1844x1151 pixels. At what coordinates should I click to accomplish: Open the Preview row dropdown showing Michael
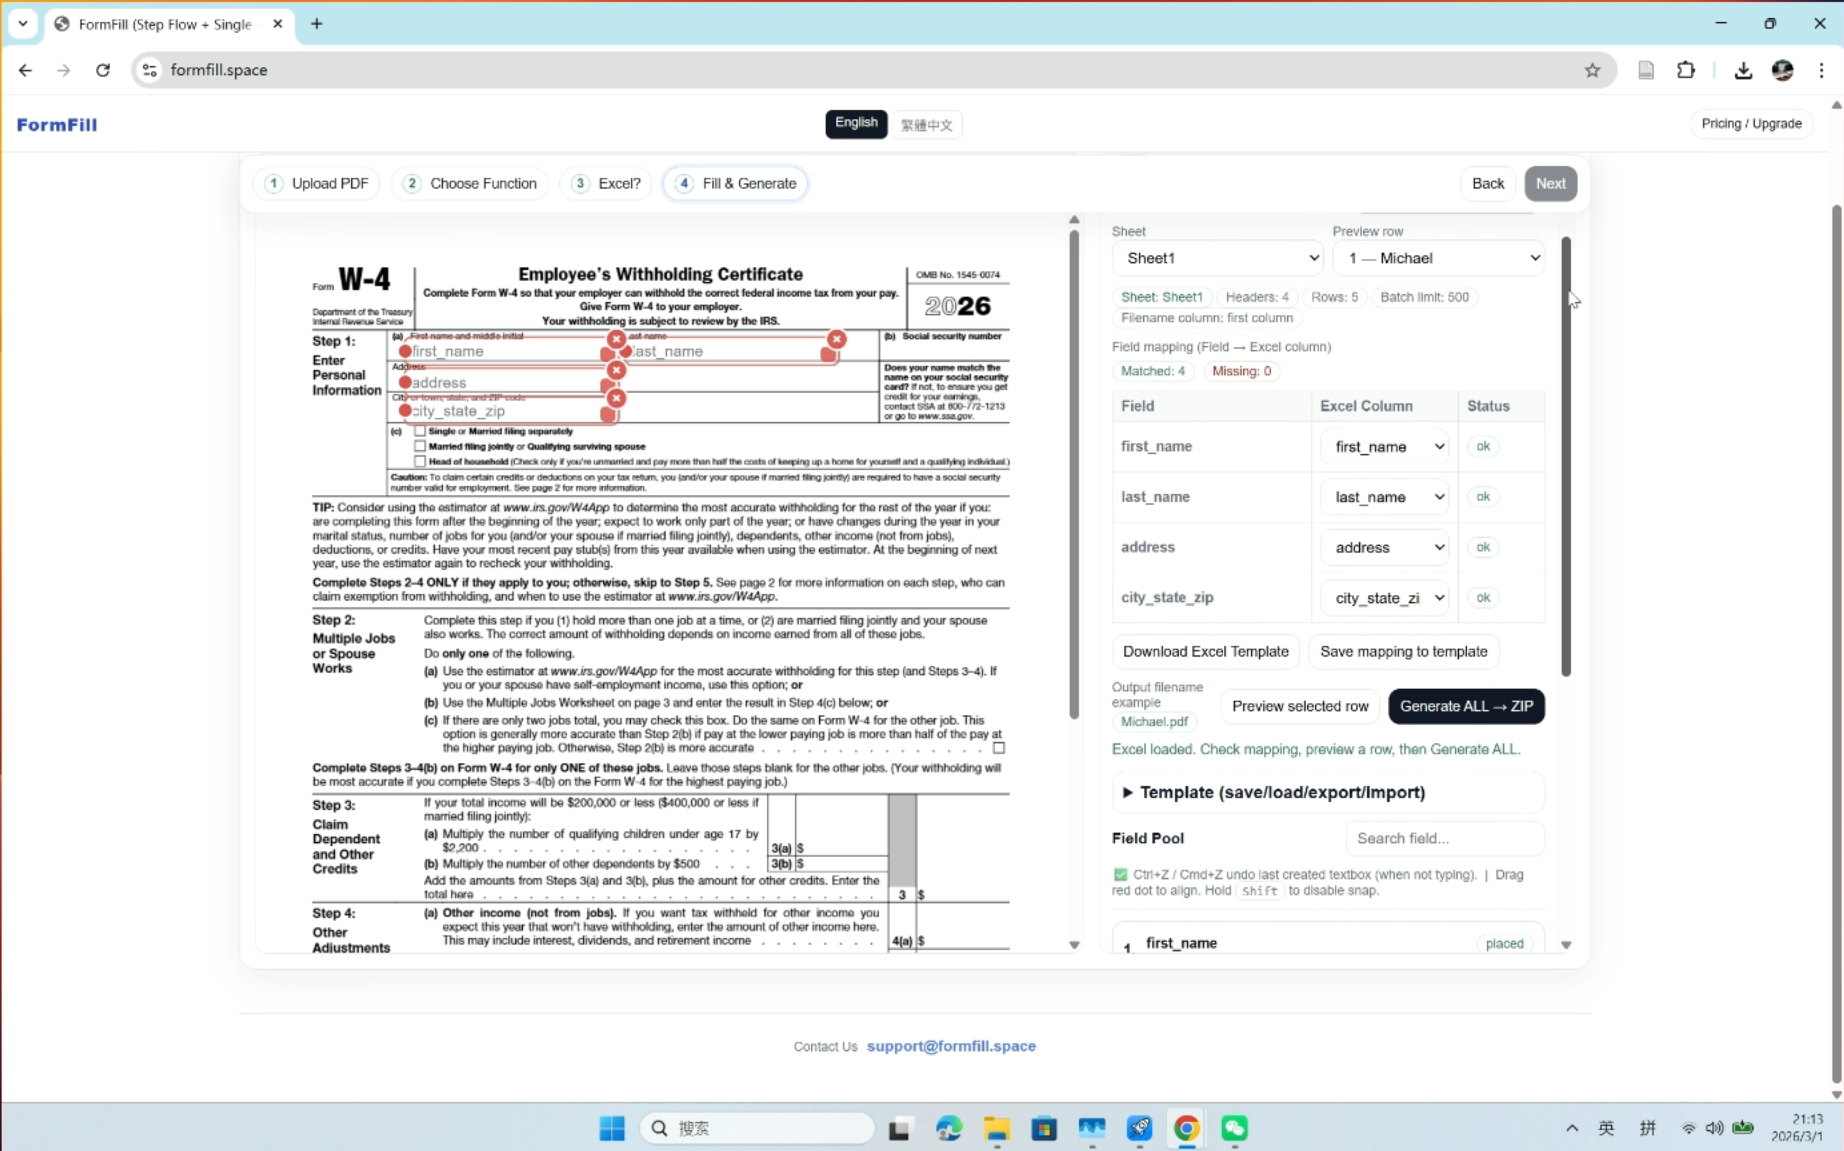1437,258
